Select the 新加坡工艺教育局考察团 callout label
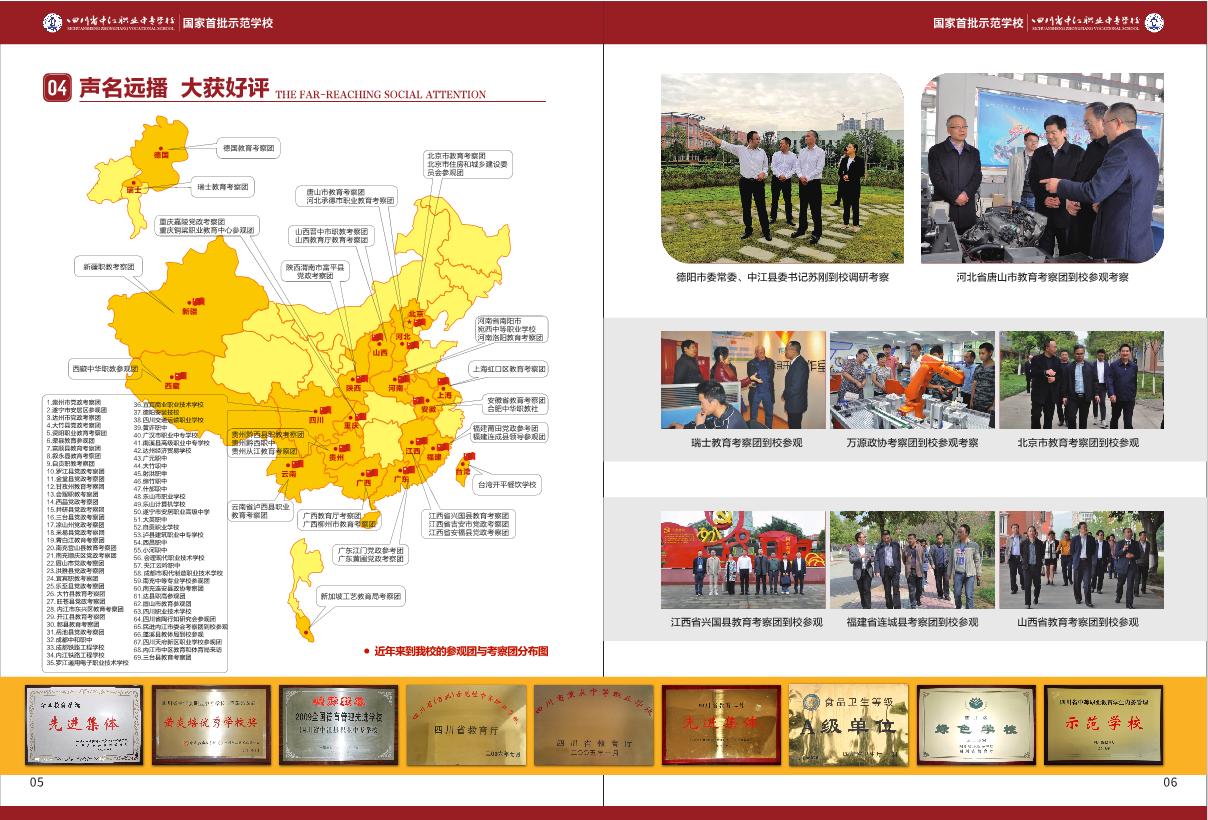Image resolution: width=1208 pixels, height=820 pixels. [x=360, y=596]
